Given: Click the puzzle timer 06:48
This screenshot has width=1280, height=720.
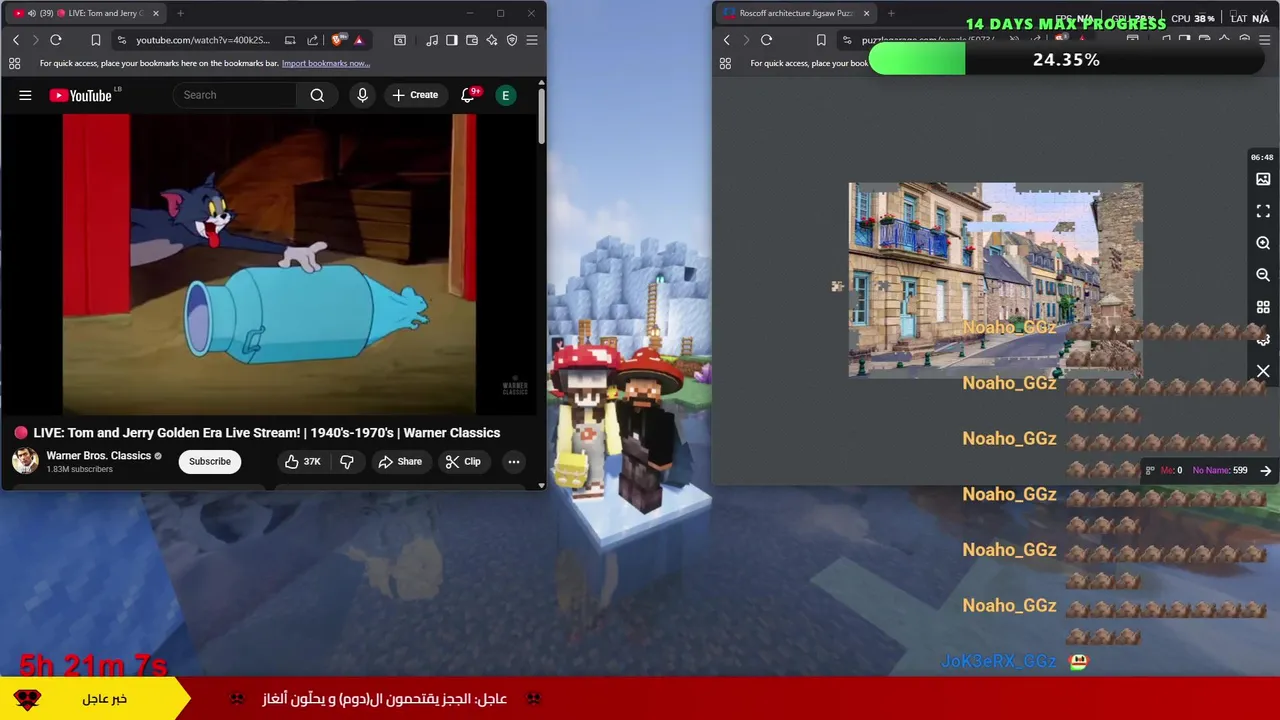Looking at the screenshot, I should pyautogui.click(x=1262, y=157).
